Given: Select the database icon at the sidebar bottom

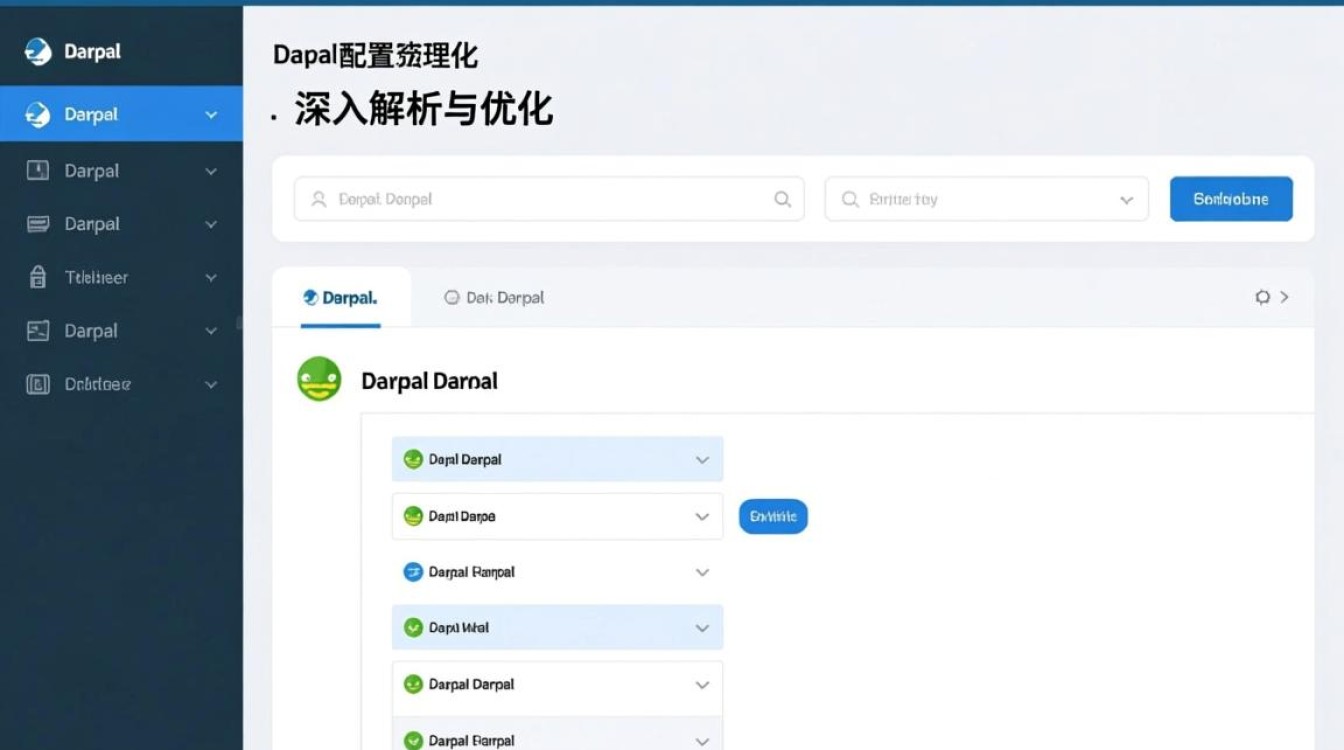Looking at the screenshot, I should tap(36, 384).
